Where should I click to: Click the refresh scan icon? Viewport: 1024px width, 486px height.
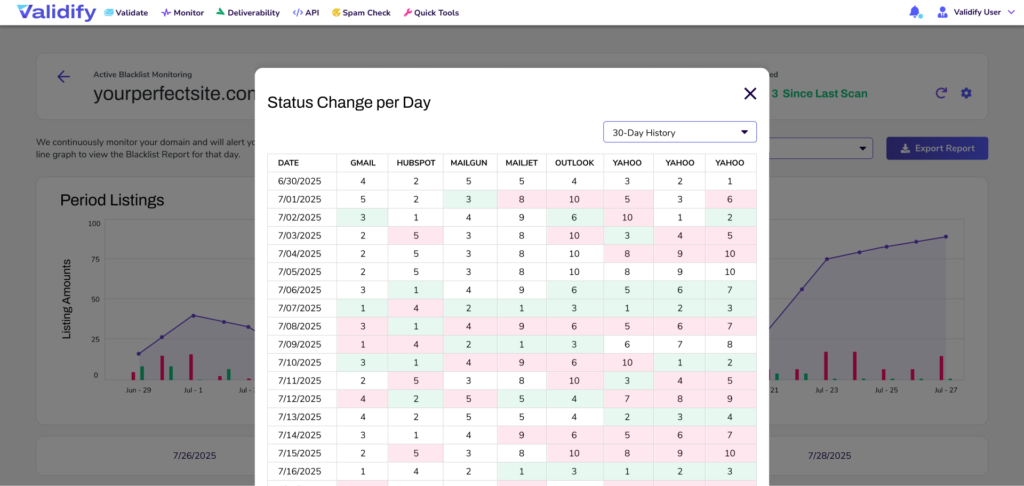click(941, 93)
